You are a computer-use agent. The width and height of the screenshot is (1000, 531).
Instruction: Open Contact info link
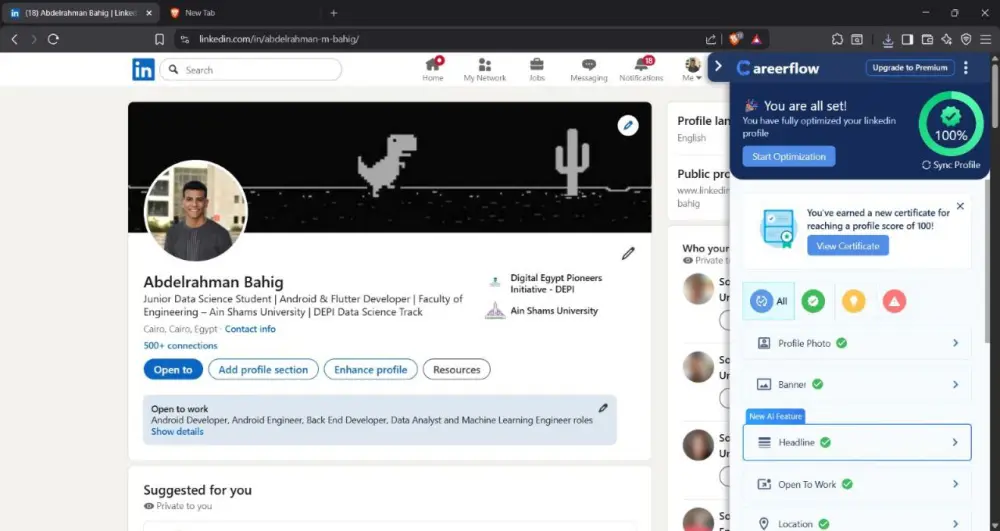pyautogui.click(x=250, y=329)
